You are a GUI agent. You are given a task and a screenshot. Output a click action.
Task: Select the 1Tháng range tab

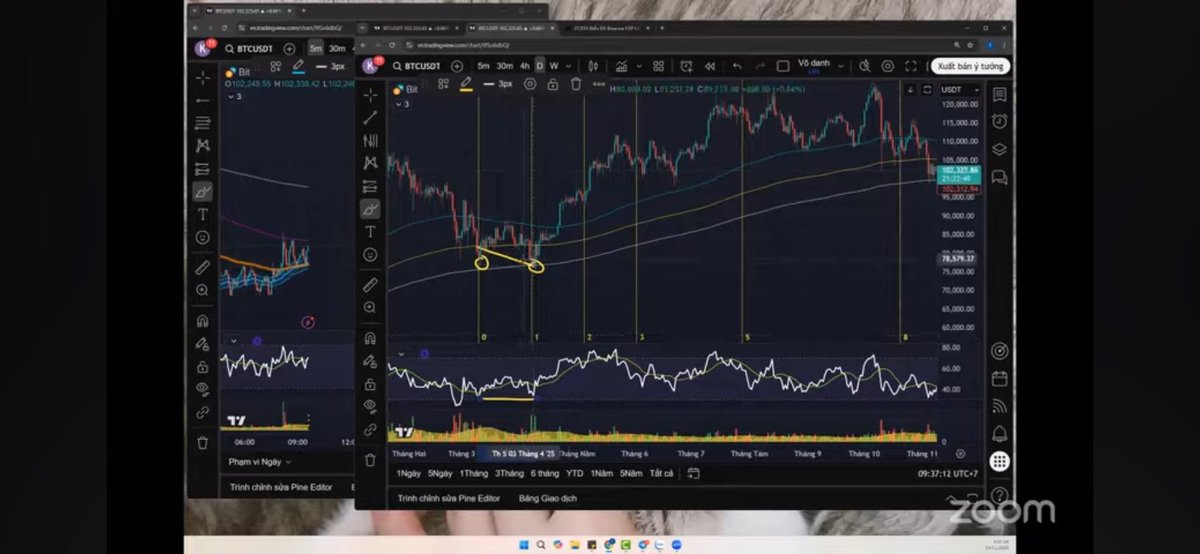[x=474, y=473]
